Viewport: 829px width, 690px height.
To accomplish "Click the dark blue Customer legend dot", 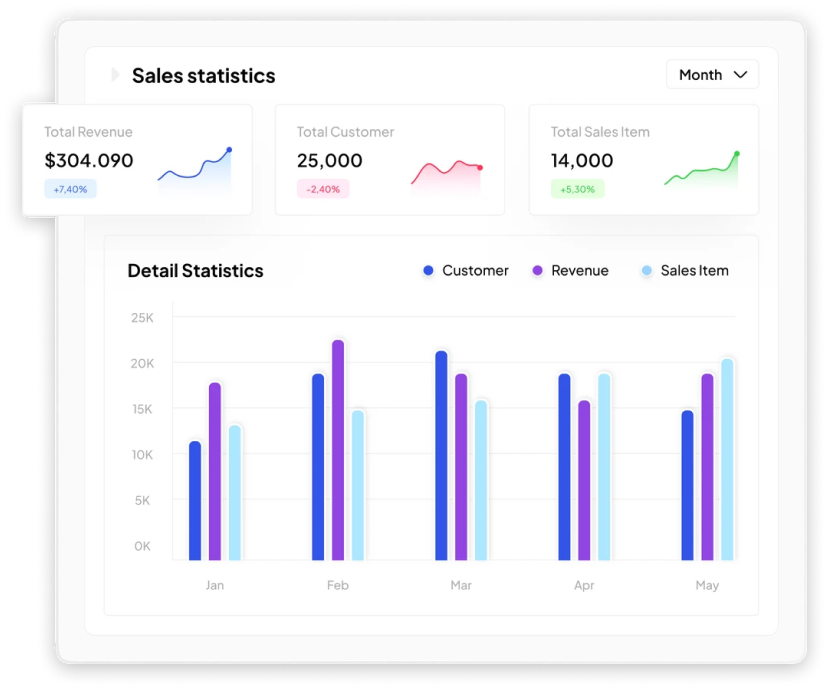I will click(x=428, y=271).
